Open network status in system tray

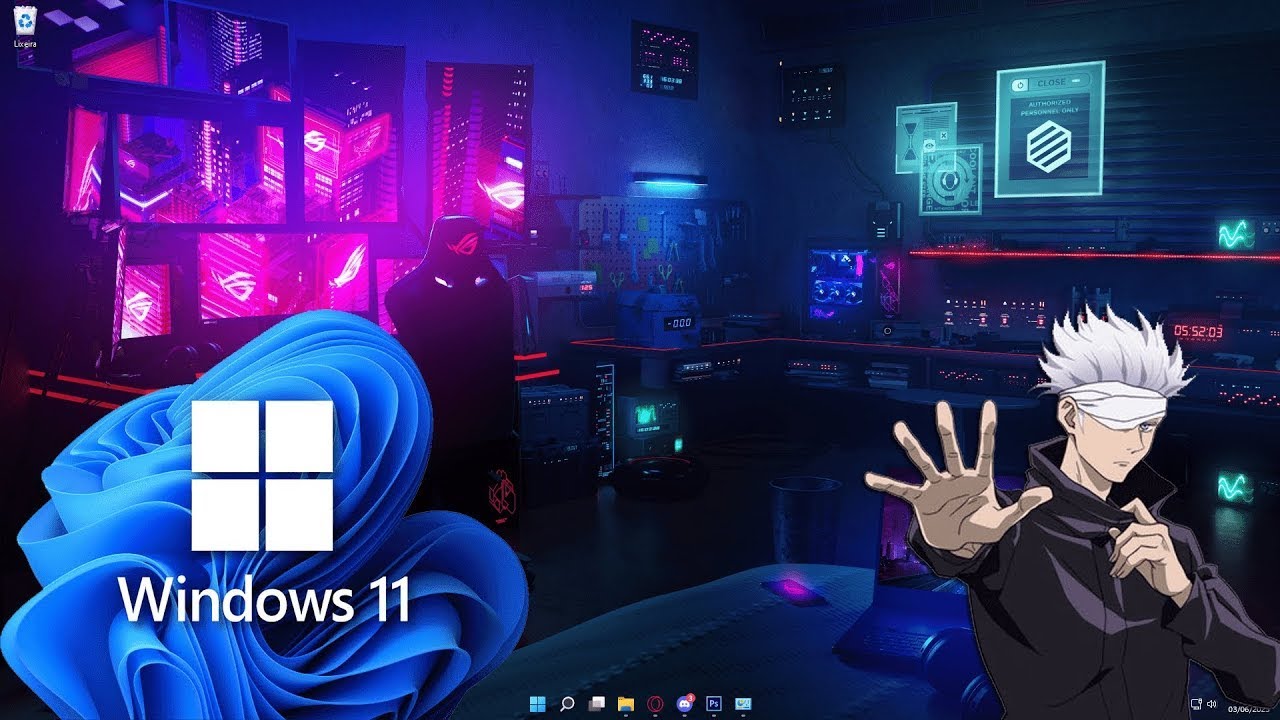point(1196,704)
